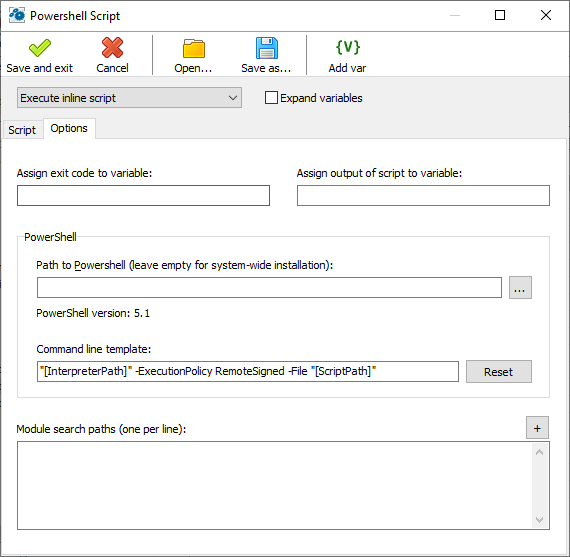Close the Powershell Script window
This screenshot has width=570, height=557.
pyautogui.click(x=546, y=15)
